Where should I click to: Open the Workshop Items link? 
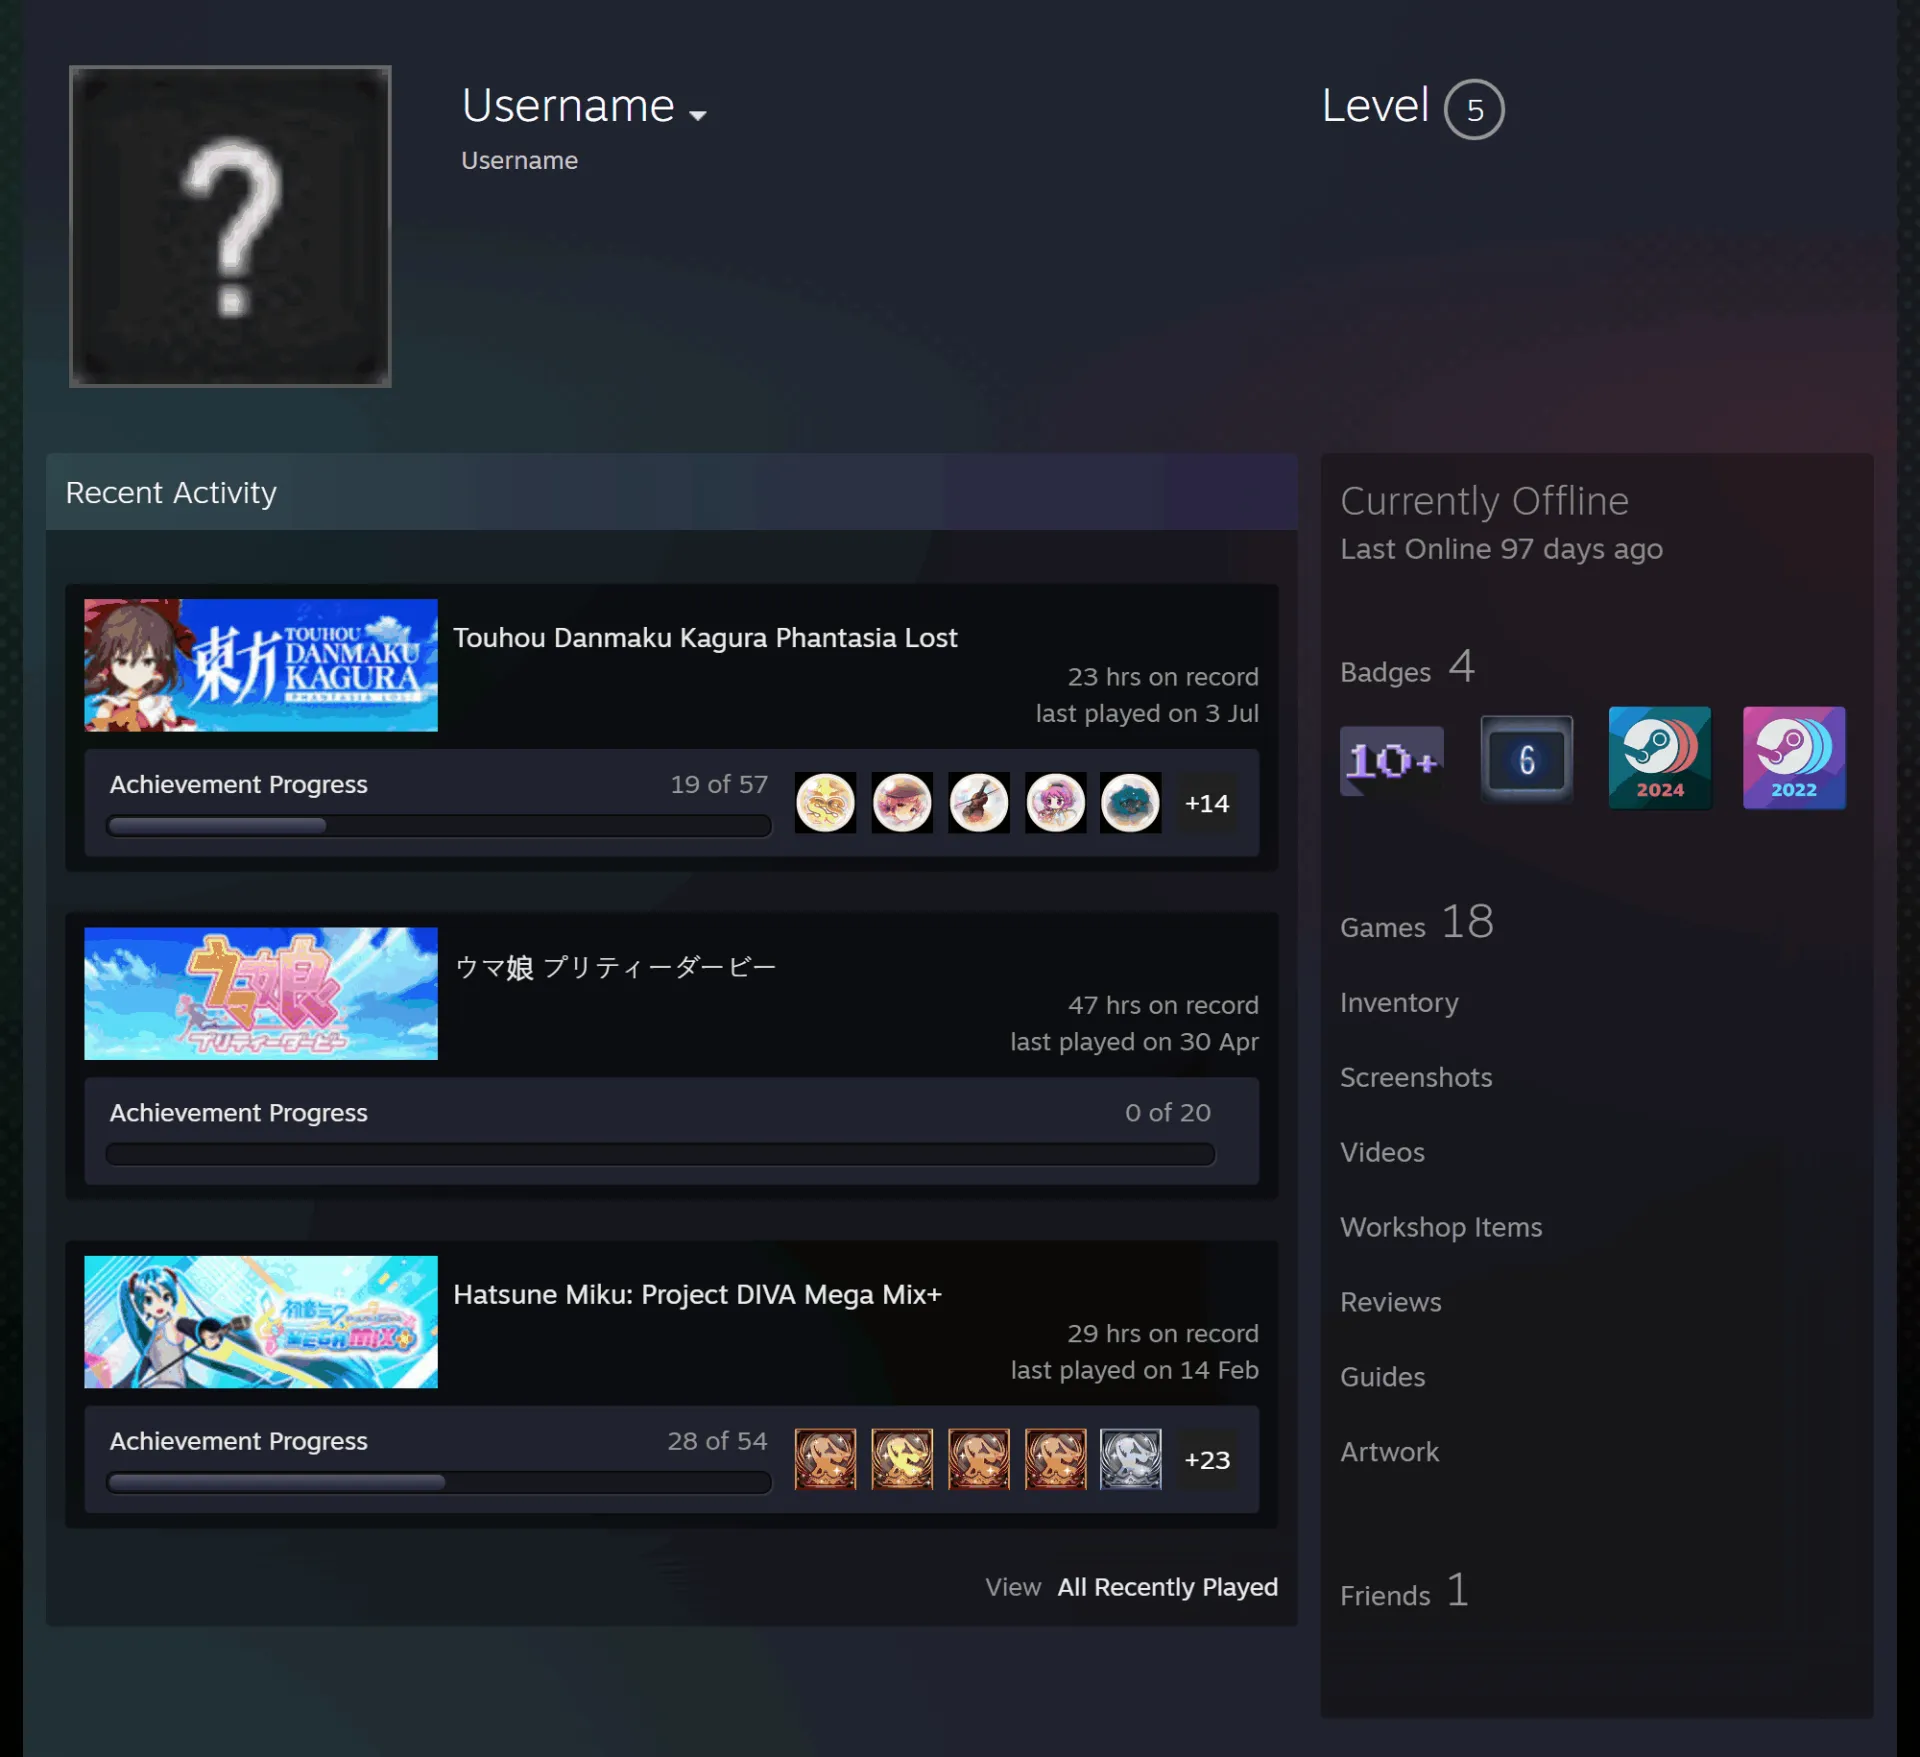[x=1441, y=1227]
